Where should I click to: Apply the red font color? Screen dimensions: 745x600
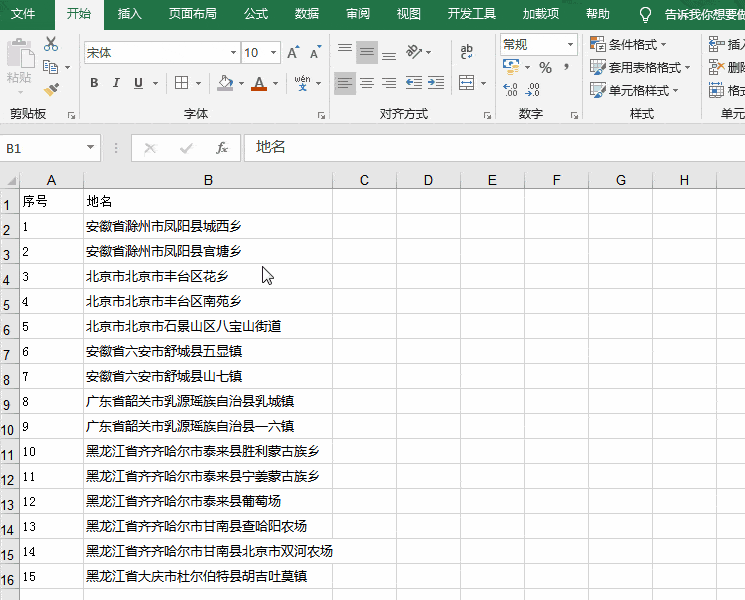coord(259,83)
